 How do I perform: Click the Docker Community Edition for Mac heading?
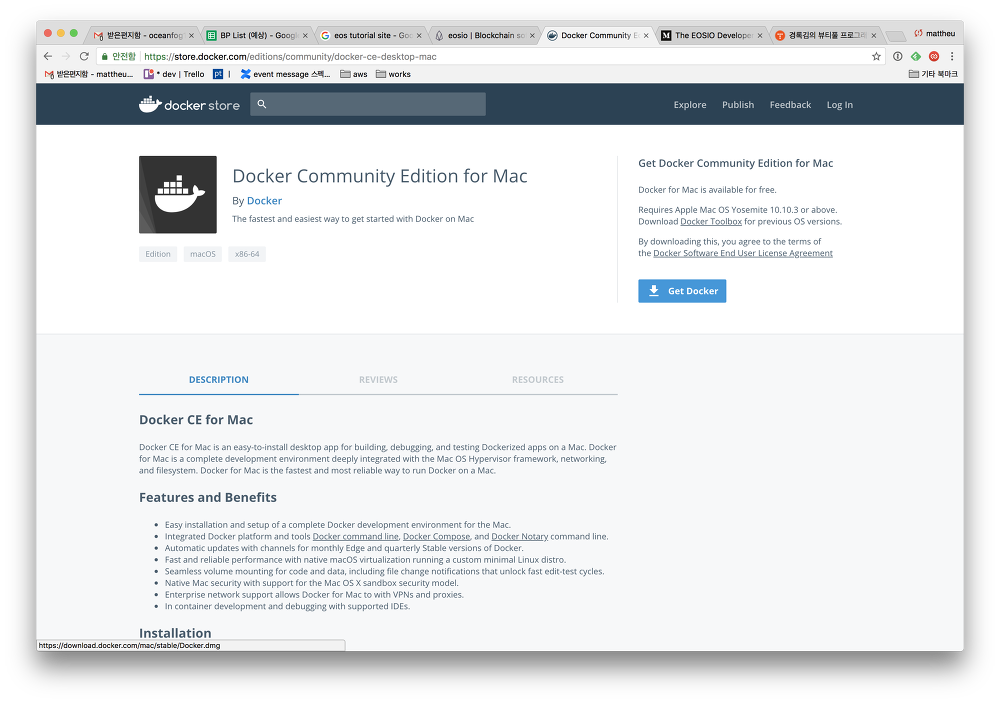point(379,176)
